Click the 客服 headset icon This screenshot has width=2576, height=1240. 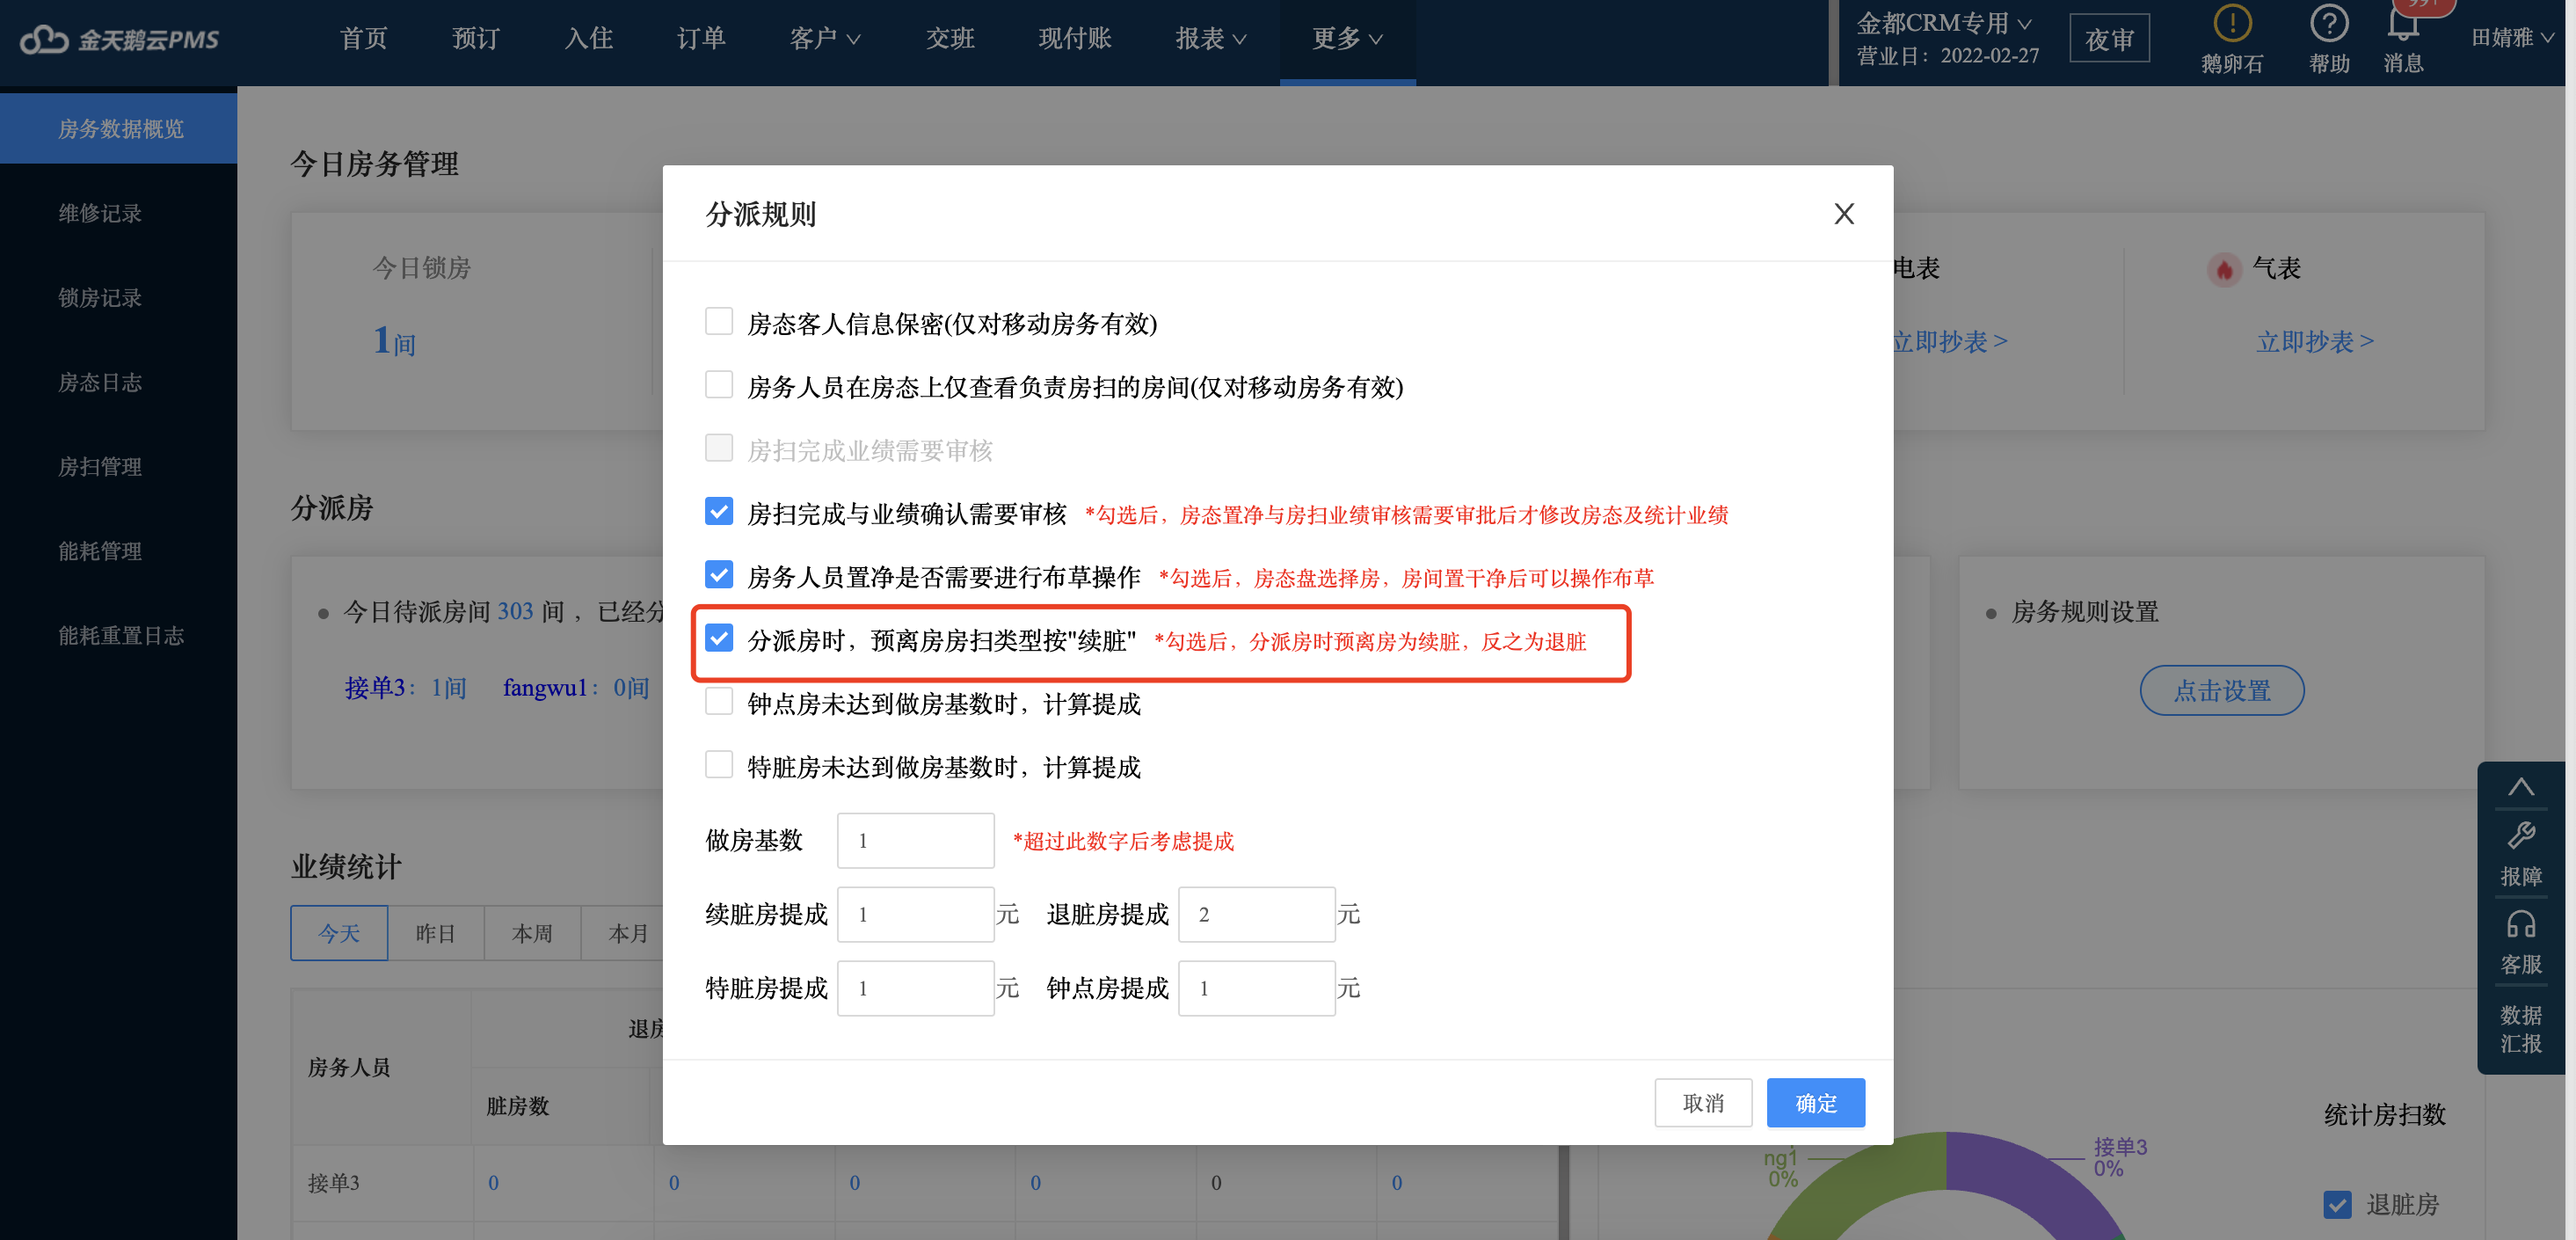tap(2520, 924)
